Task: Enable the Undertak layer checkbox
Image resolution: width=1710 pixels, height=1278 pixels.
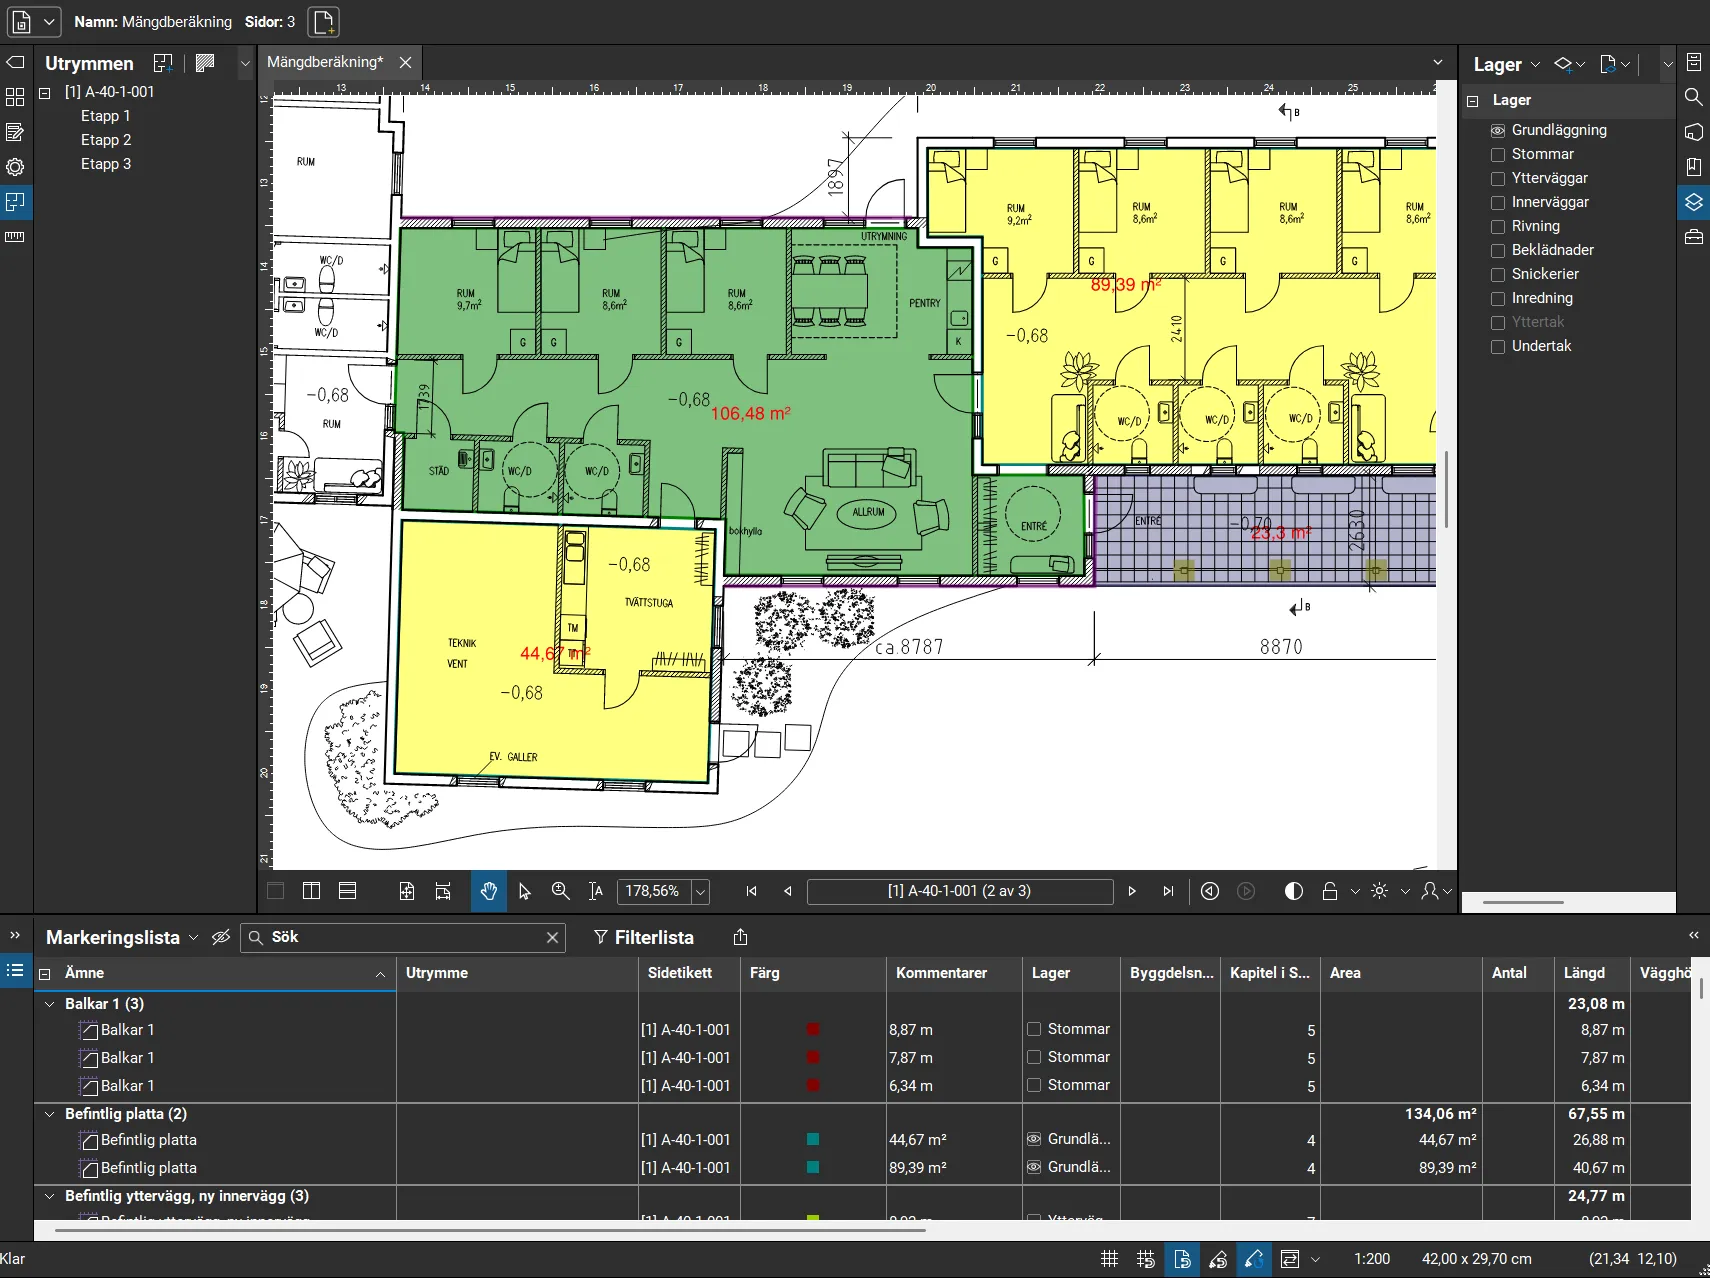Action: tap(1498, 346)
